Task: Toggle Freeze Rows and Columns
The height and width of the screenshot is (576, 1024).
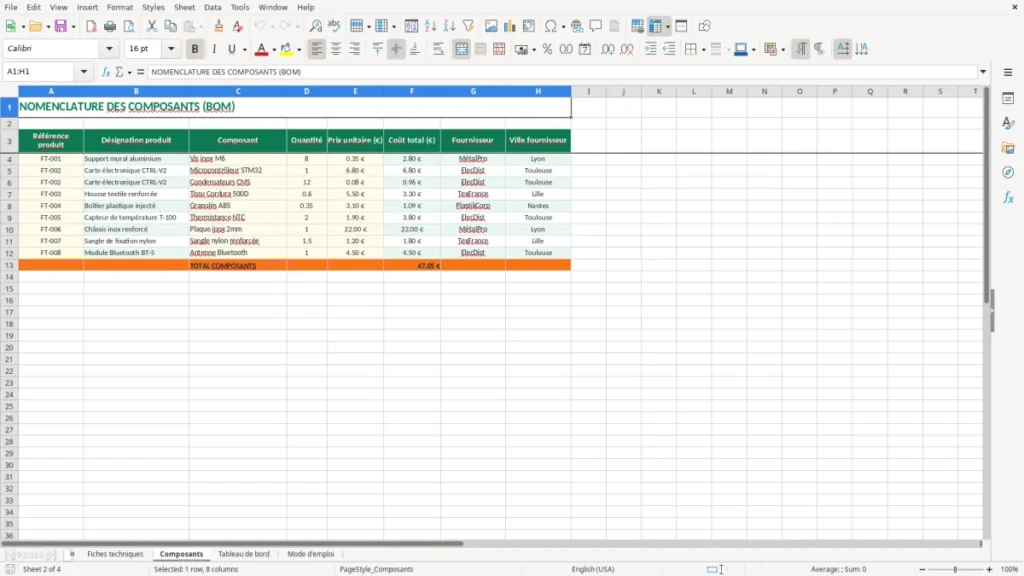Action: point(656,26)
